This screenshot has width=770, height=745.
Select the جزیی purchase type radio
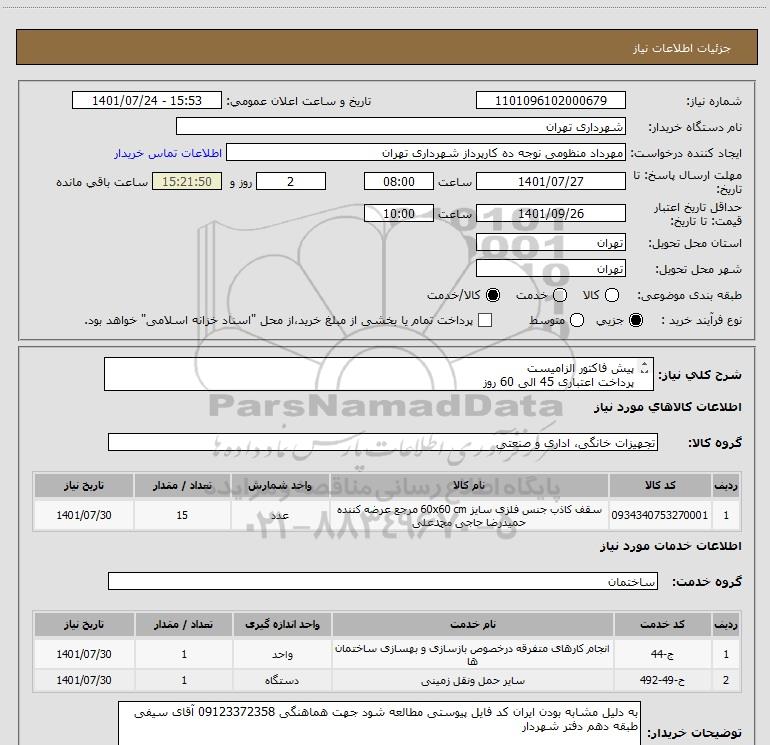tap(636, 320)
